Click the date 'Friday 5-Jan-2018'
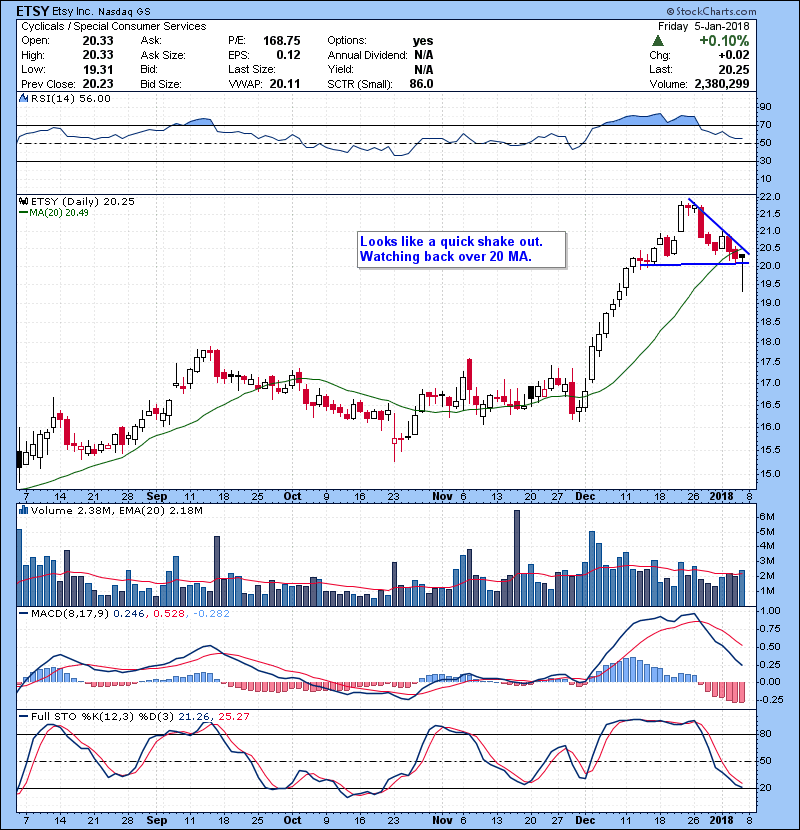Screen dimensions: 800x830 click(x=704, y=26)
